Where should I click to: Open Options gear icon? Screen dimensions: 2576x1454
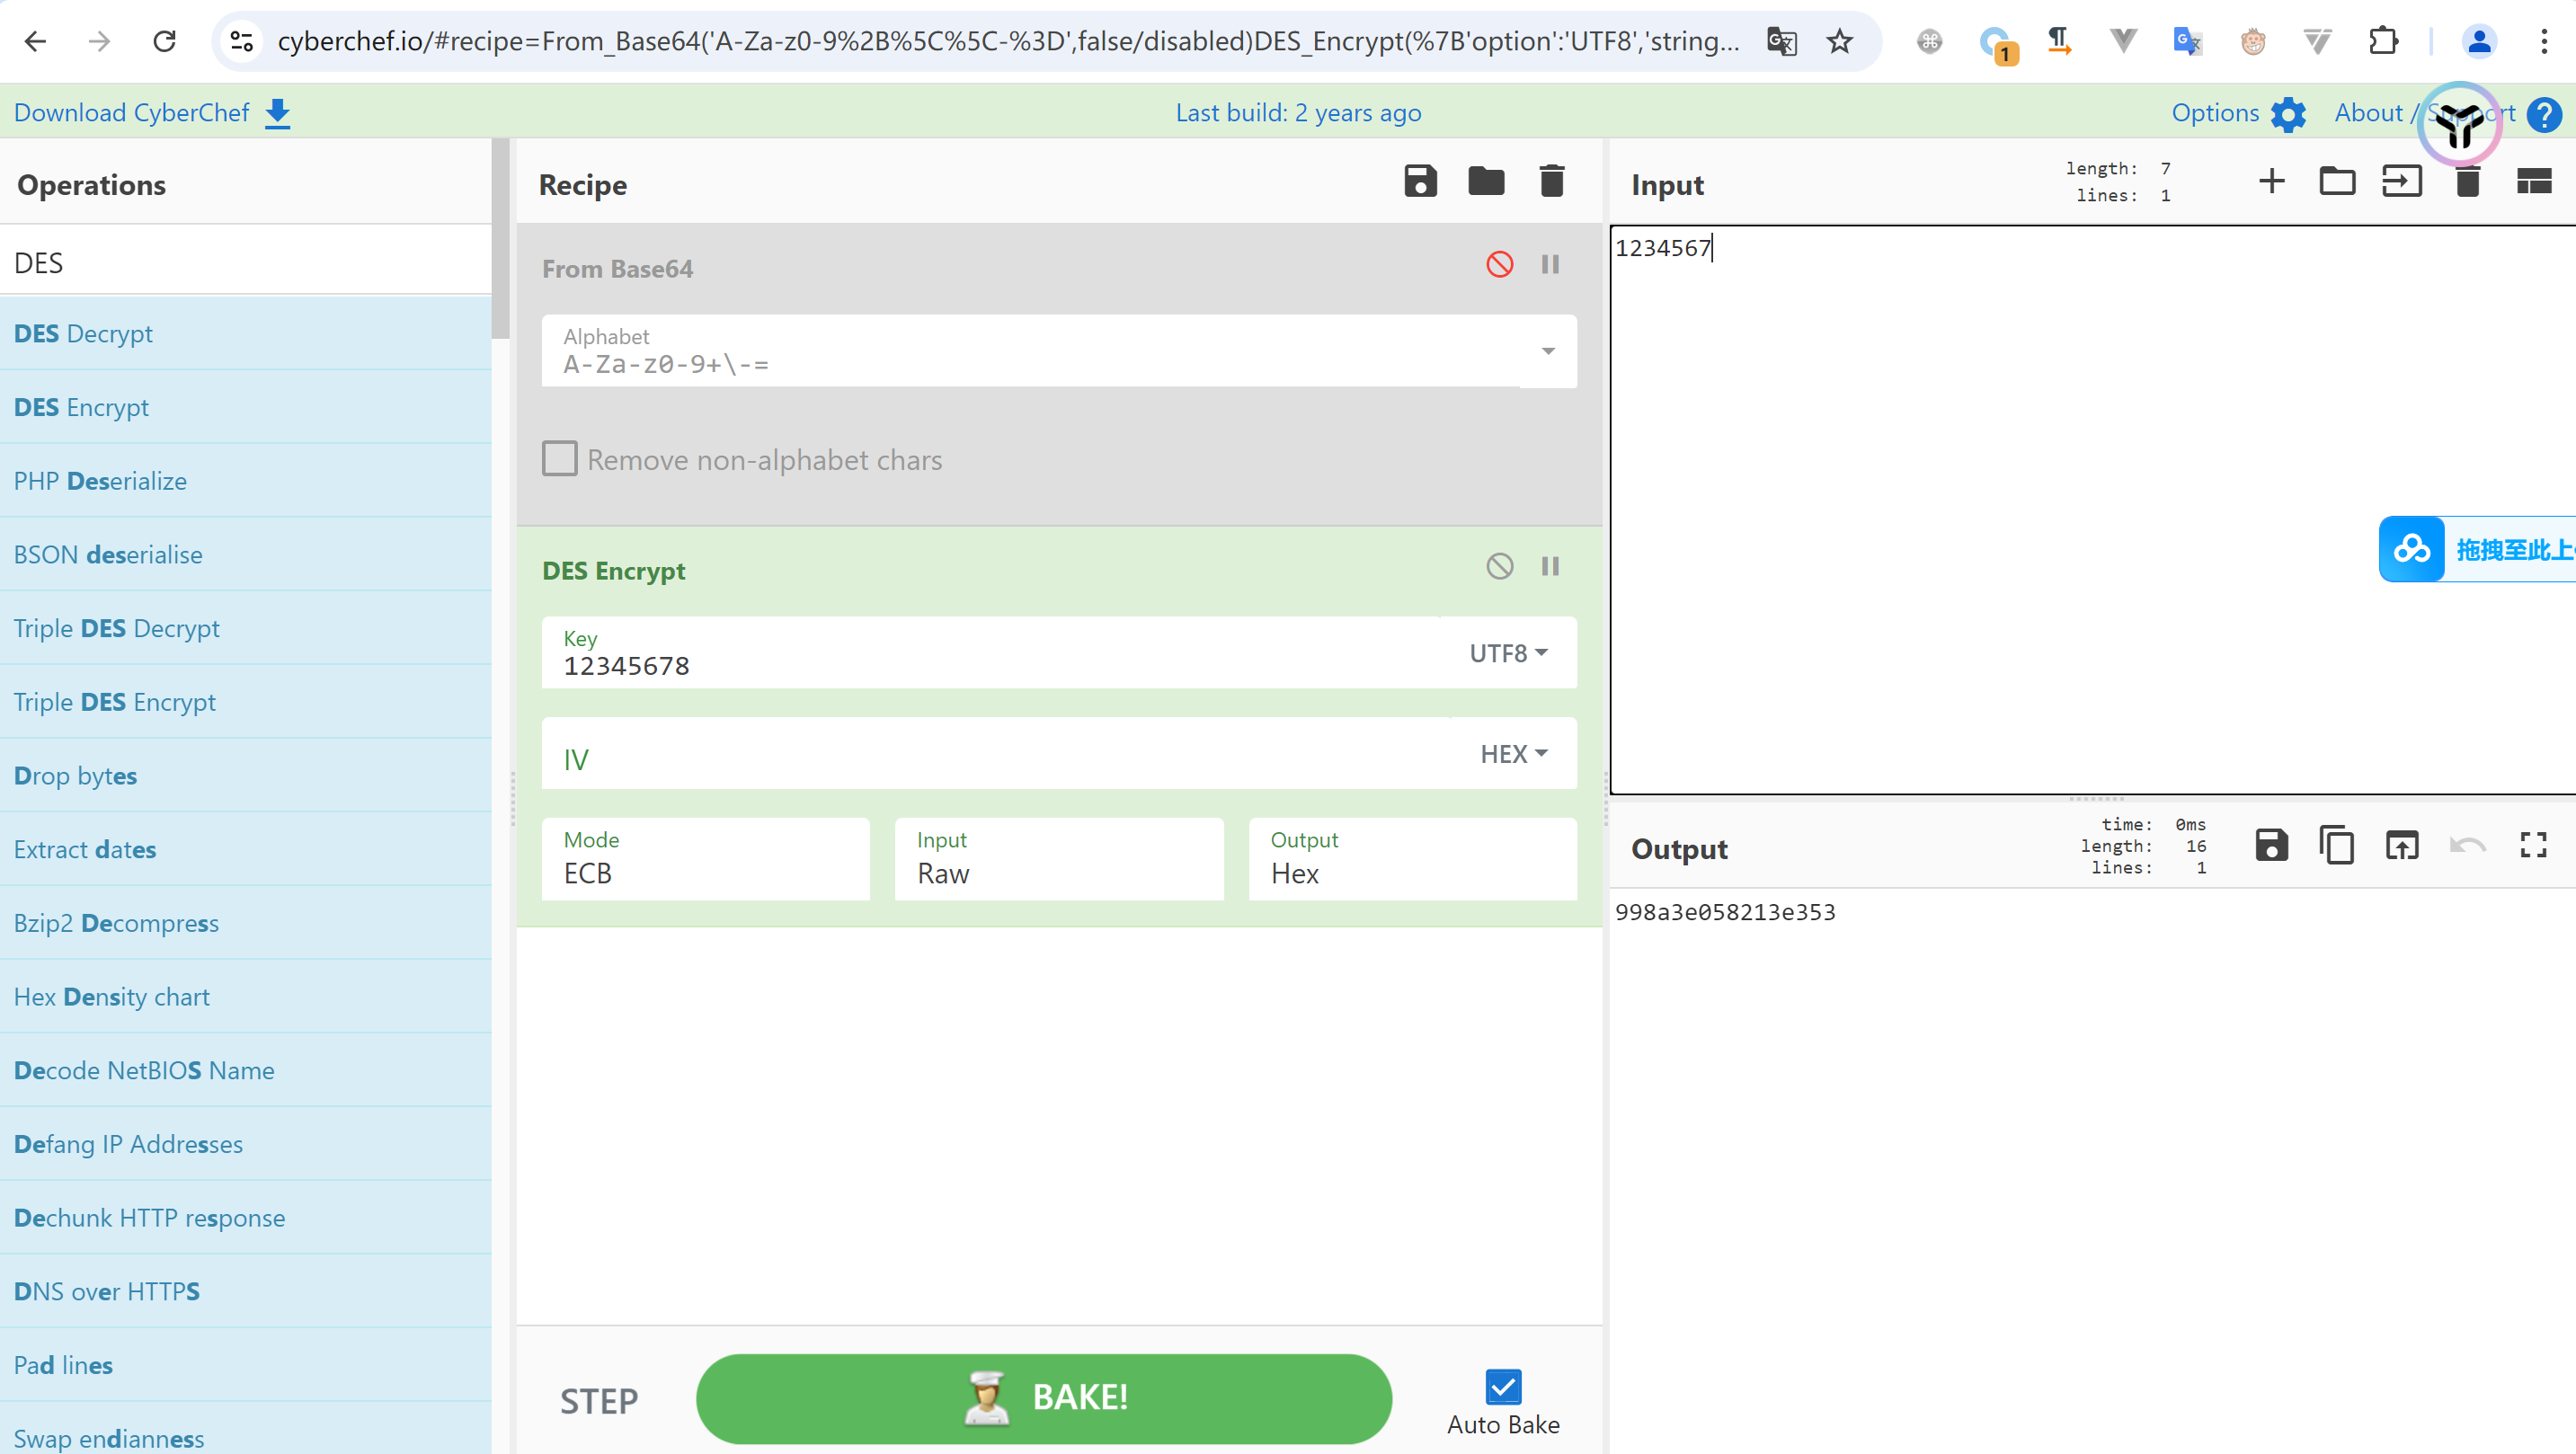pos(2288,114)
